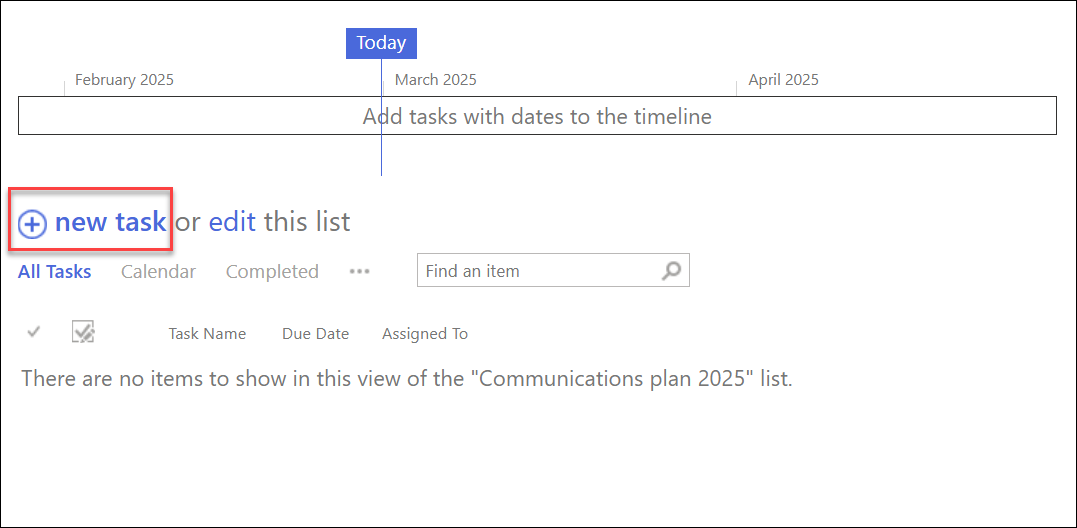Sort by the Task Name column header
Screen dimensions: 1077x528
[207, 334]
